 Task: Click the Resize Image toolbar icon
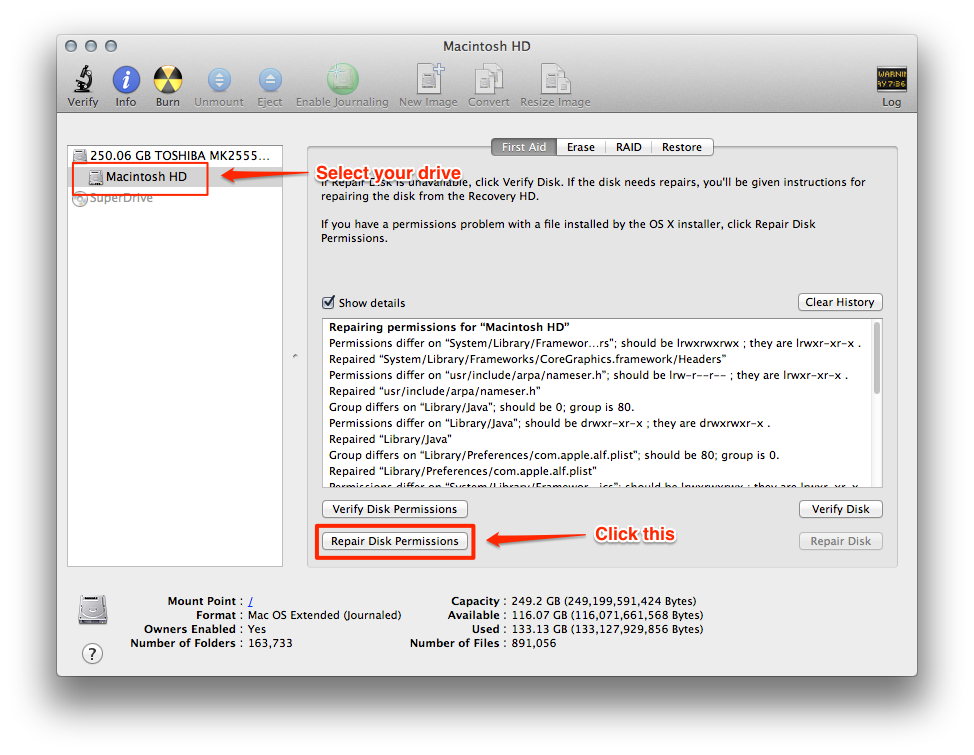point(555,80)
